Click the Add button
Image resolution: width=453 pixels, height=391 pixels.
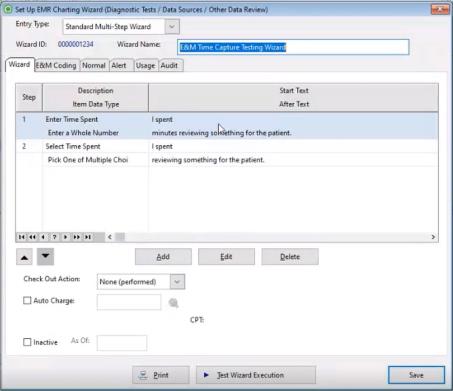[x=163, y=257]
